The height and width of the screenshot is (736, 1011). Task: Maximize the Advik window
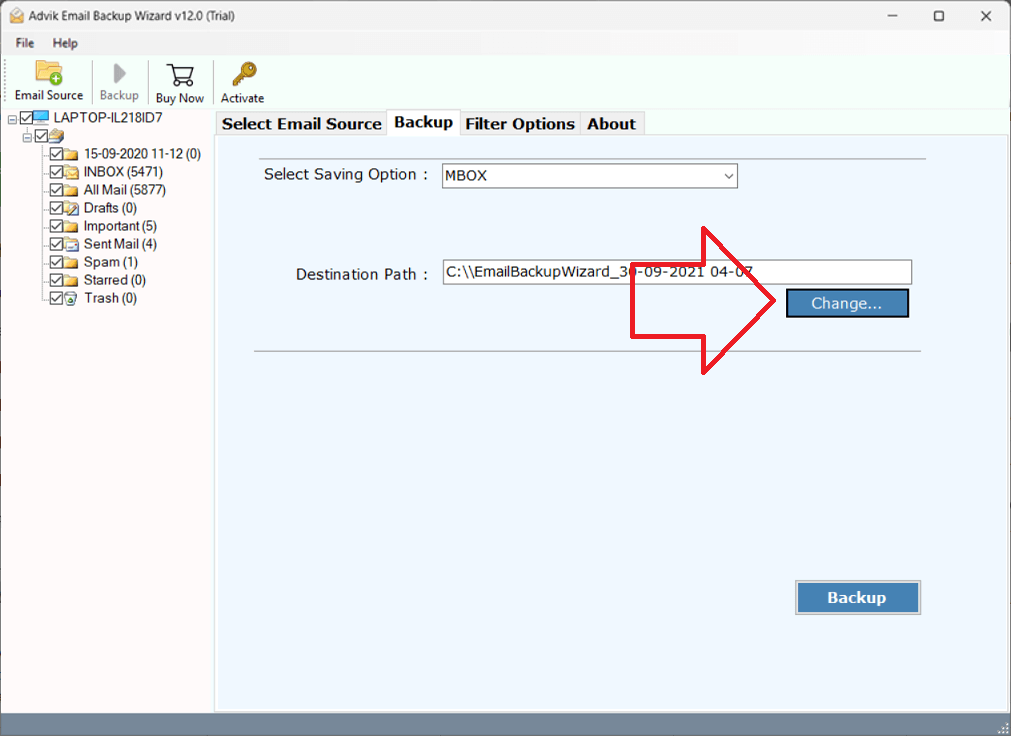point(939,16)
